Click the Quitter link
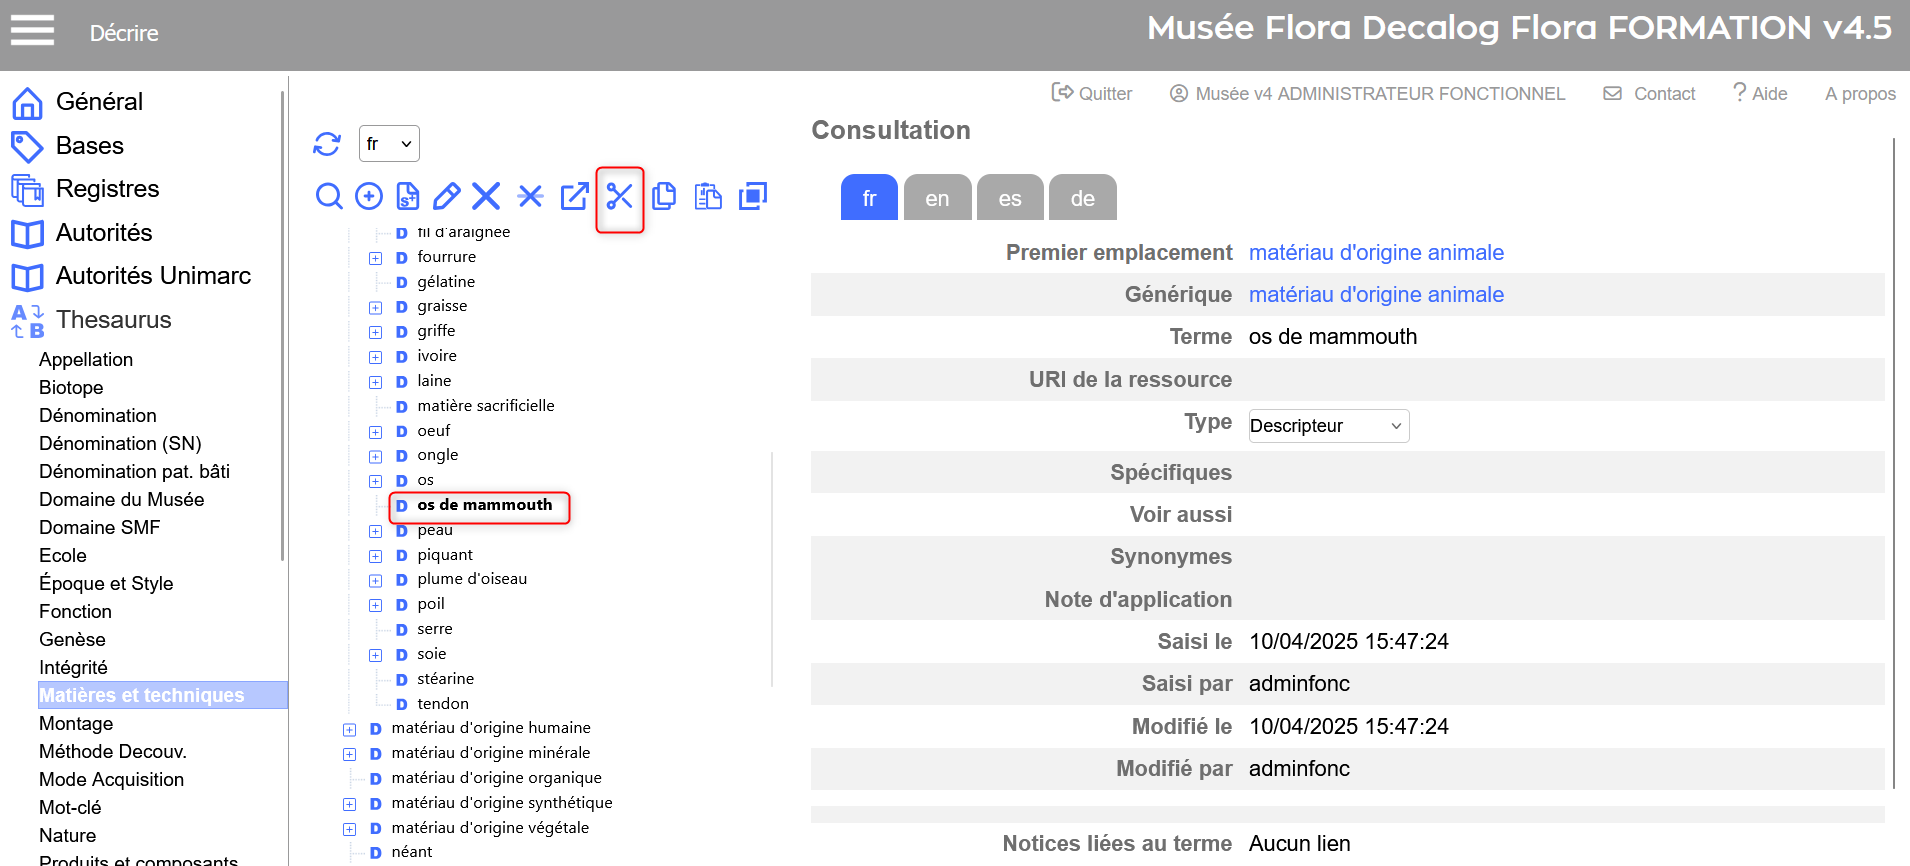Viewport: 1910px width, 866px height. pos(1092,93)
